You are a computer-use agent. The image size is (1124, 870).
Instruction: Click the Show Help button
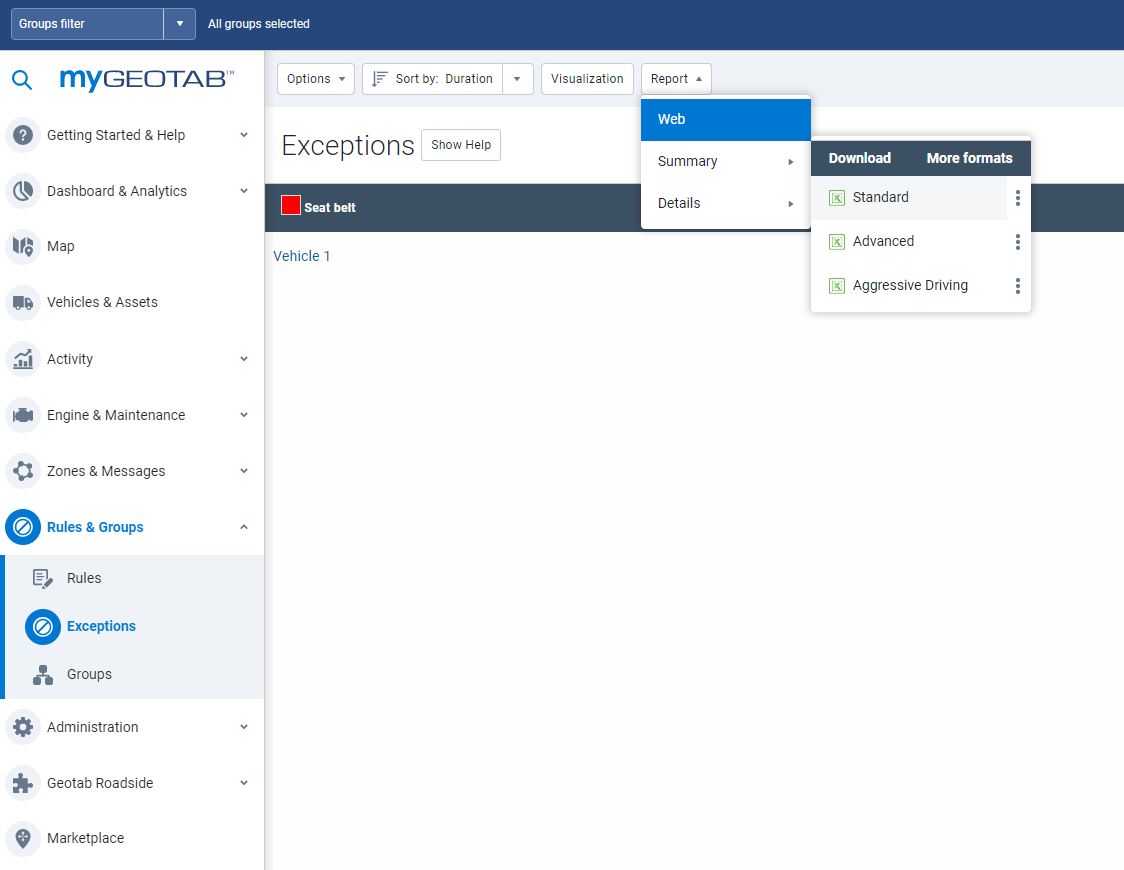point(461,145)
